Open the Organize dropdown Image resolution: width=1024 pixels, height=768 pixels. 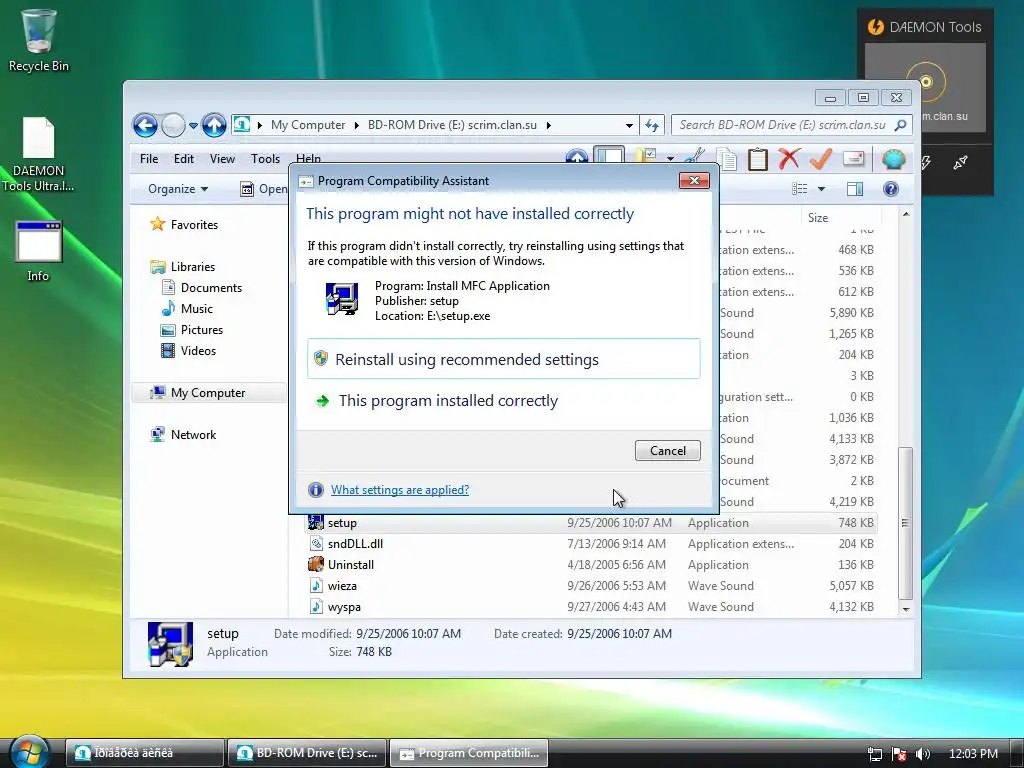tap(178, 189)
